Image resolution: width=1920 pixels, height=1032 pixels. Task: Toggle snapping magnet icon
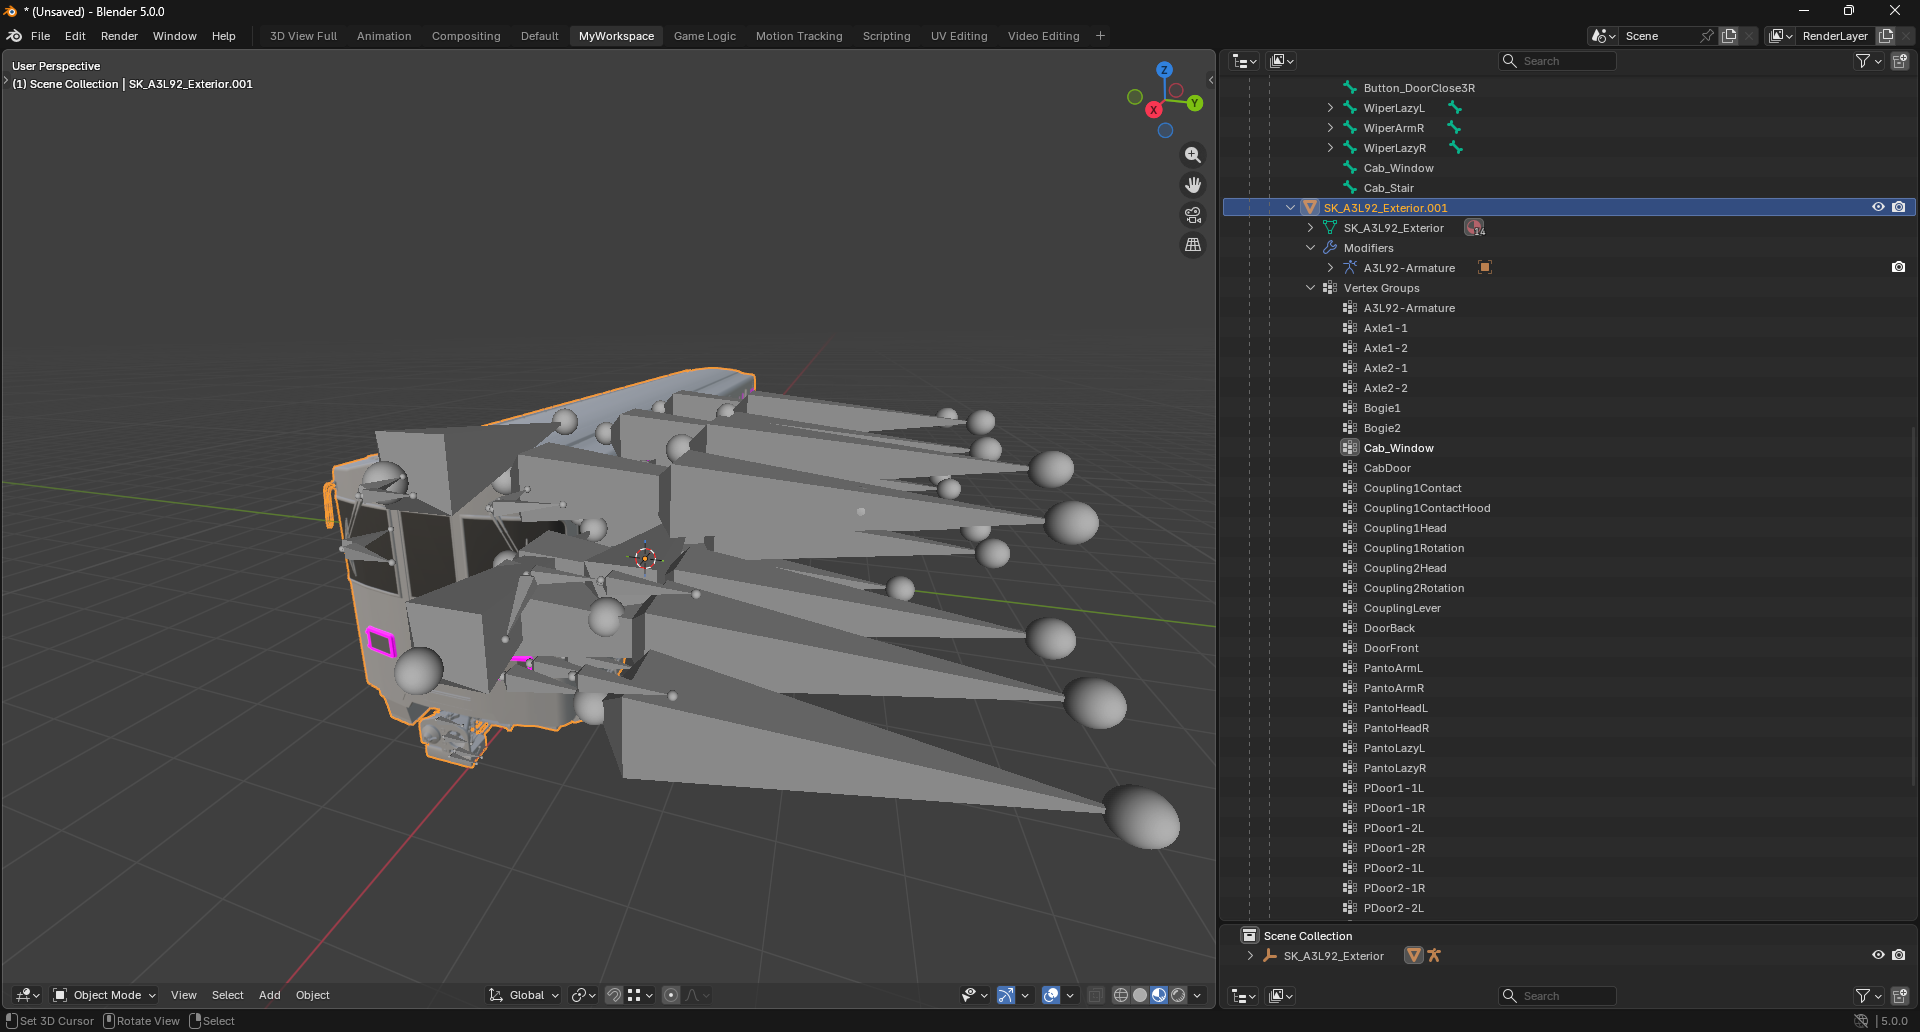click(x=614, y=995)
